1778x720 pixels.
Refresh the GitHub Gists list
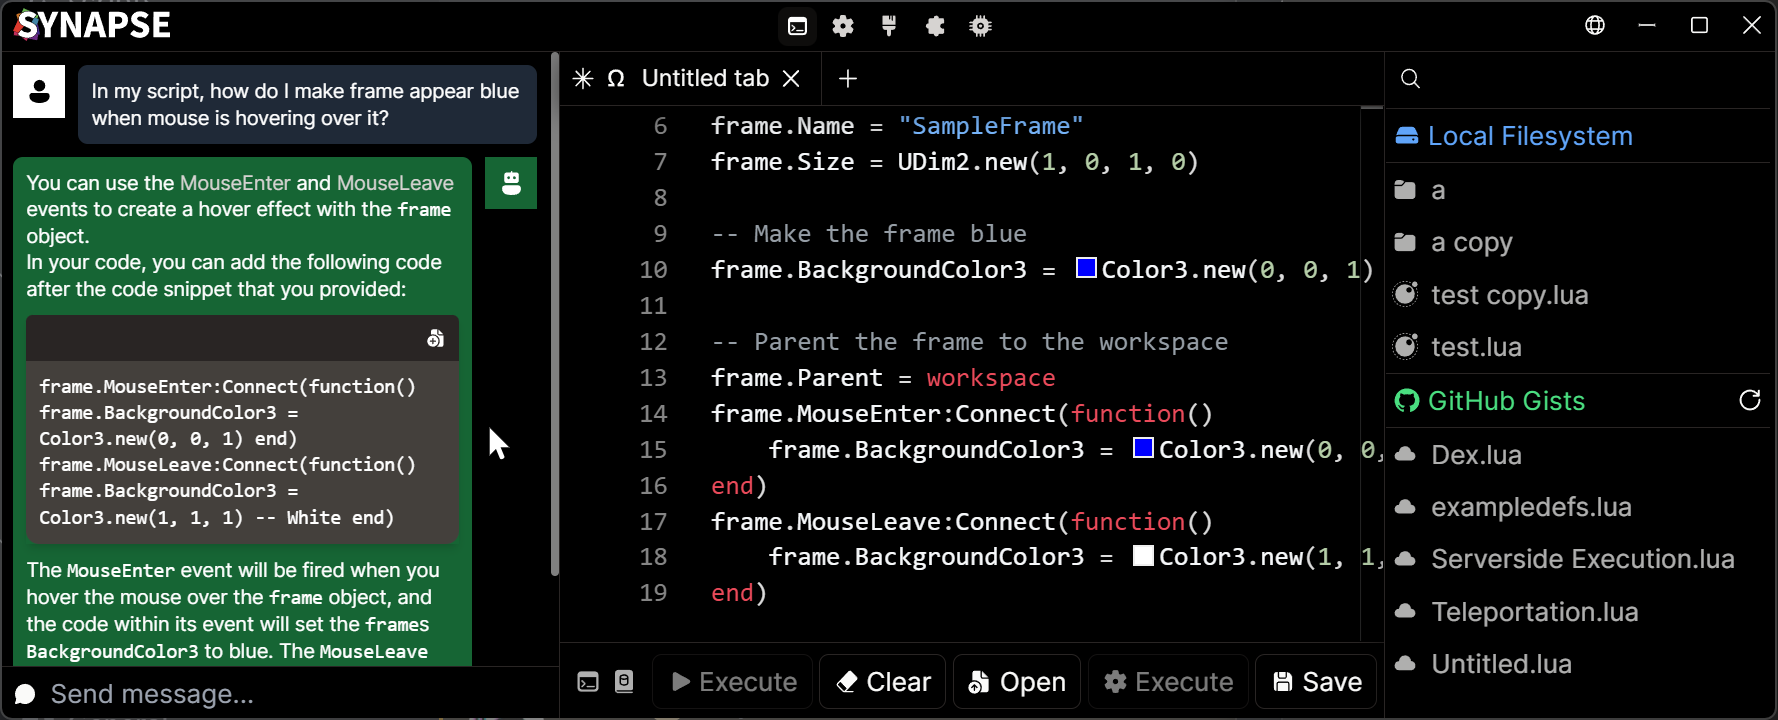1749,401
